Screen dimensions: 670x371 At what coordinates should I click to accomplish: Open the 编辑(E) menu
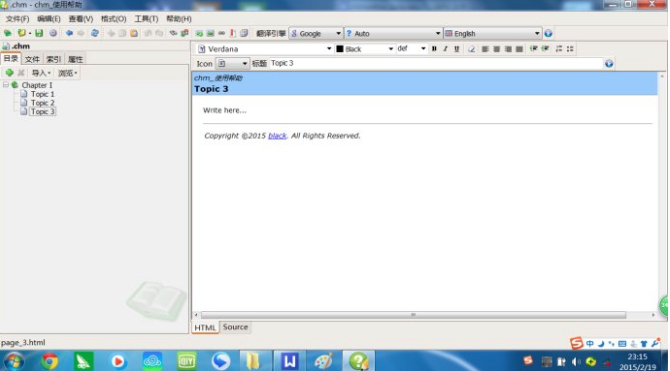pyautogui.click(x=49, y=19)
